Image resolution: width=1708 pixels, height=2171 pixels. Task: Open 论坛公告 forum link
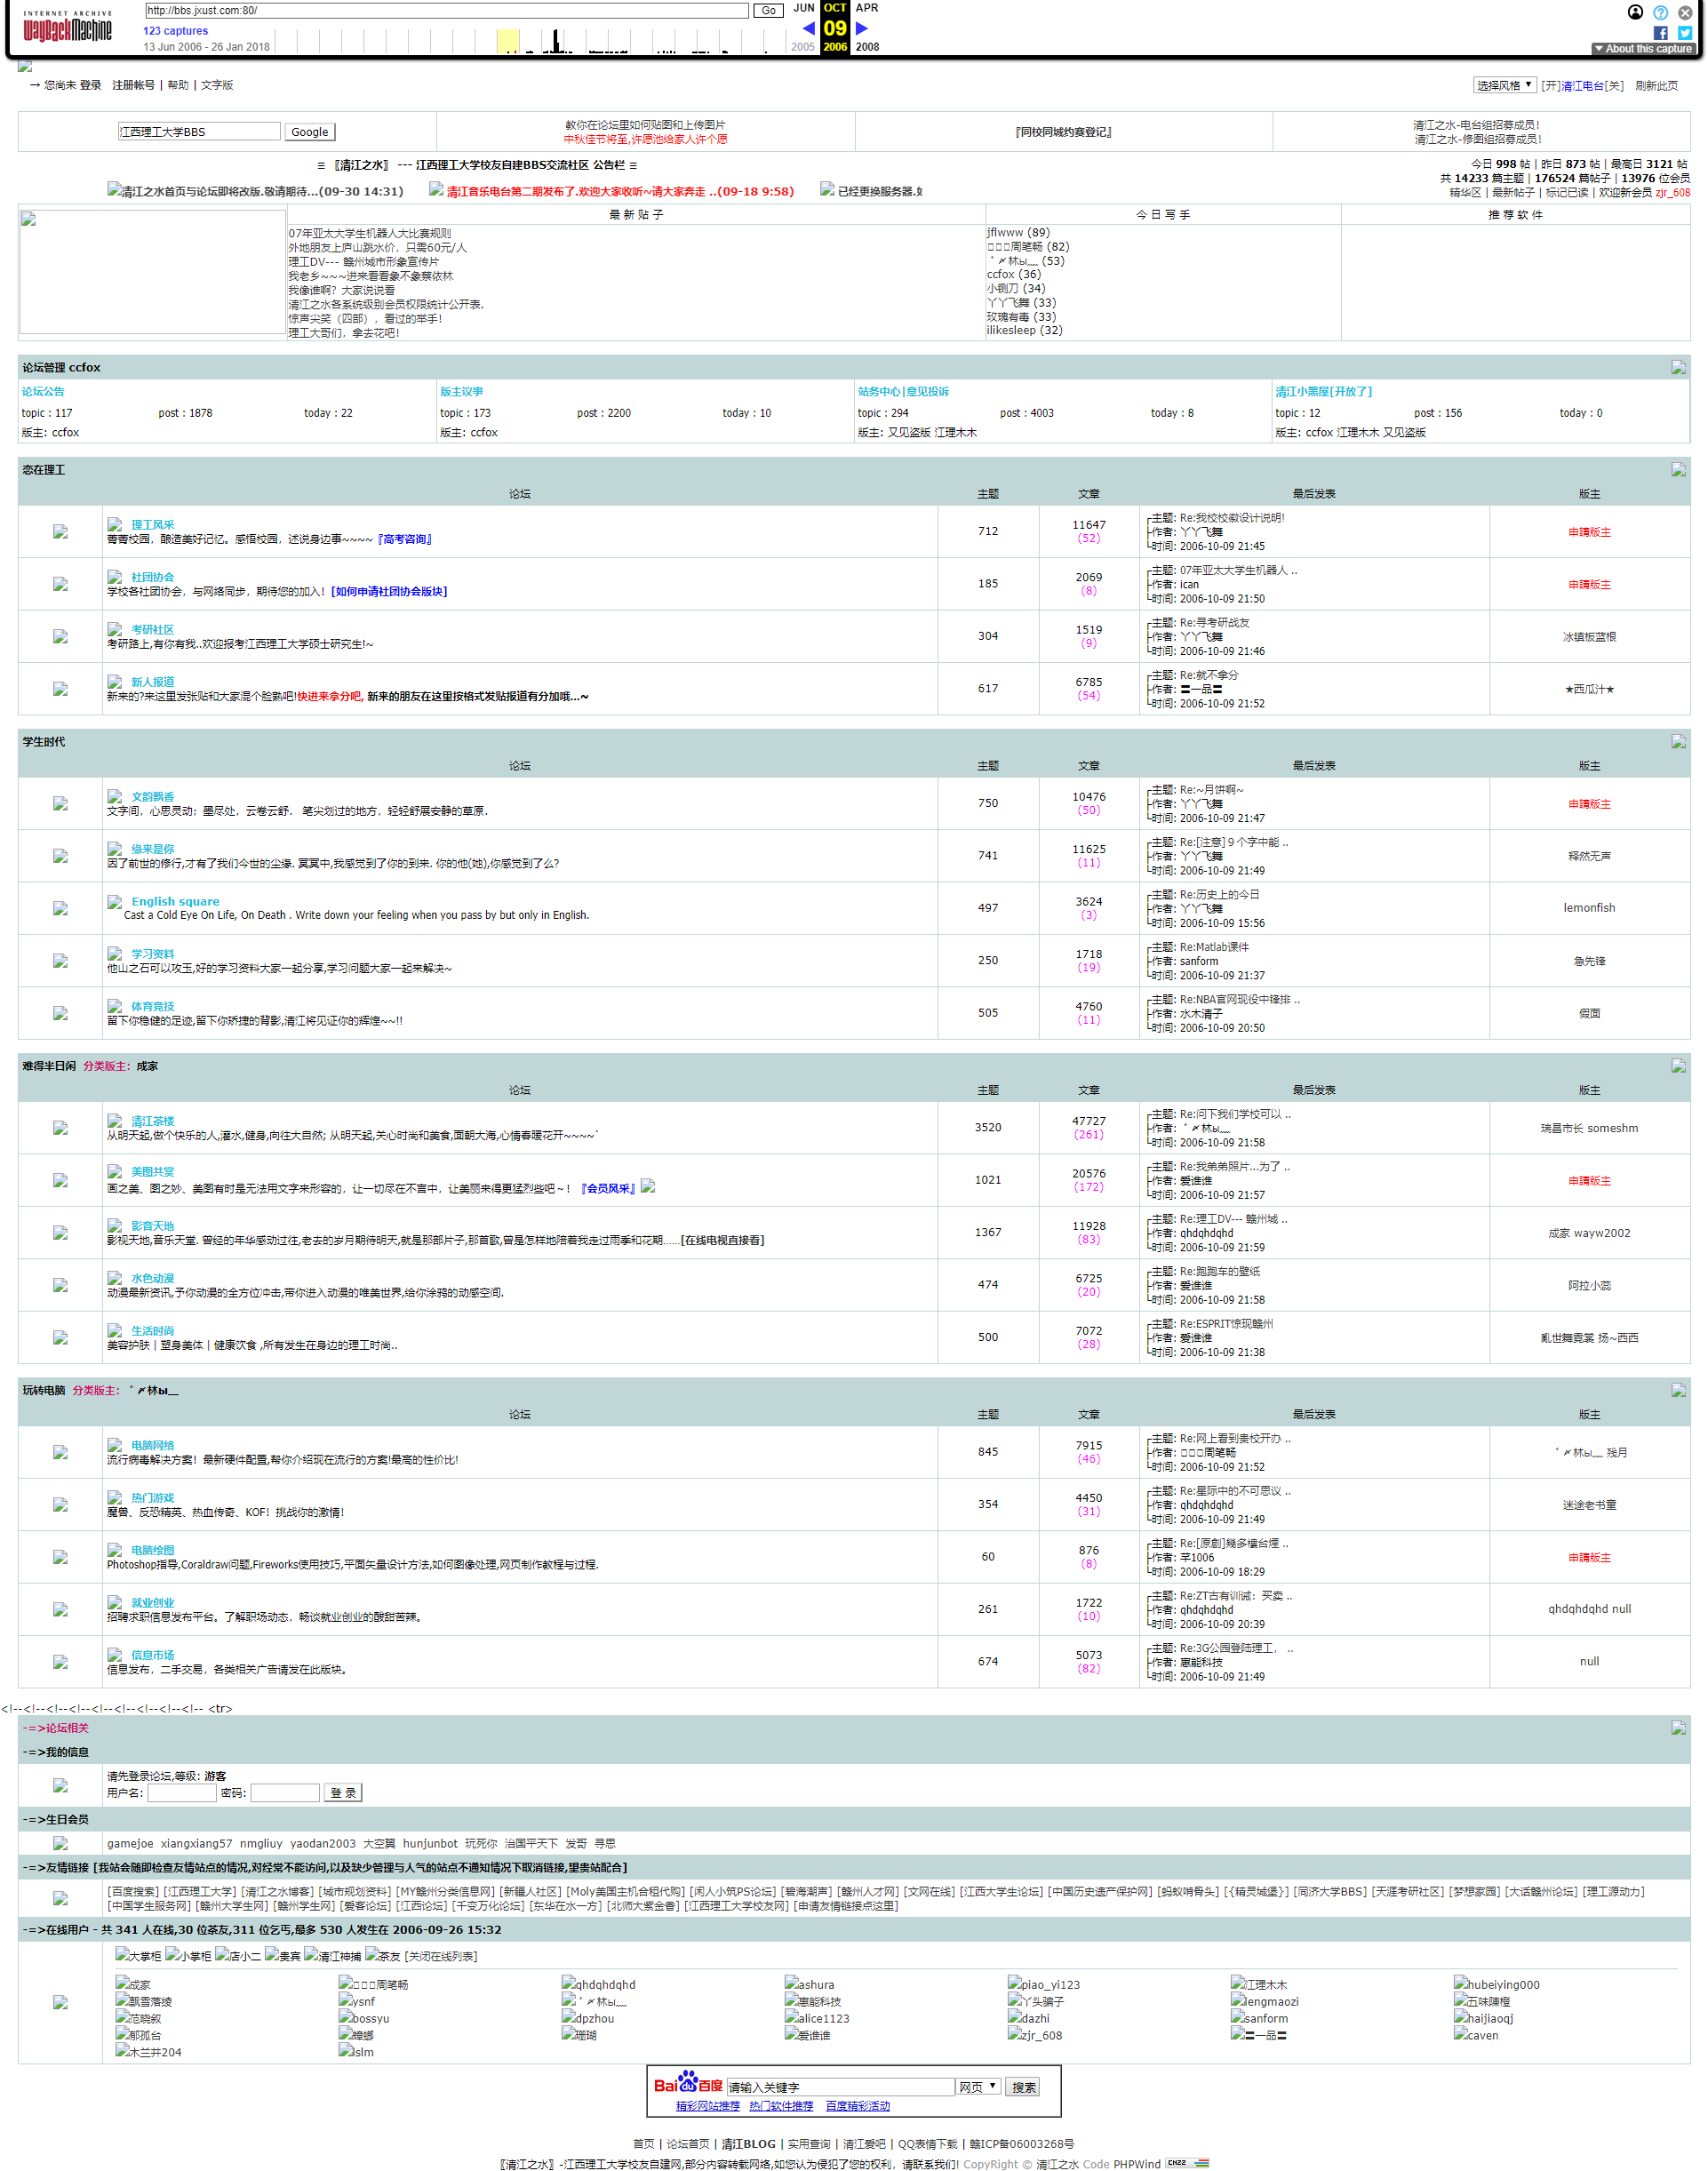point(43,391)
